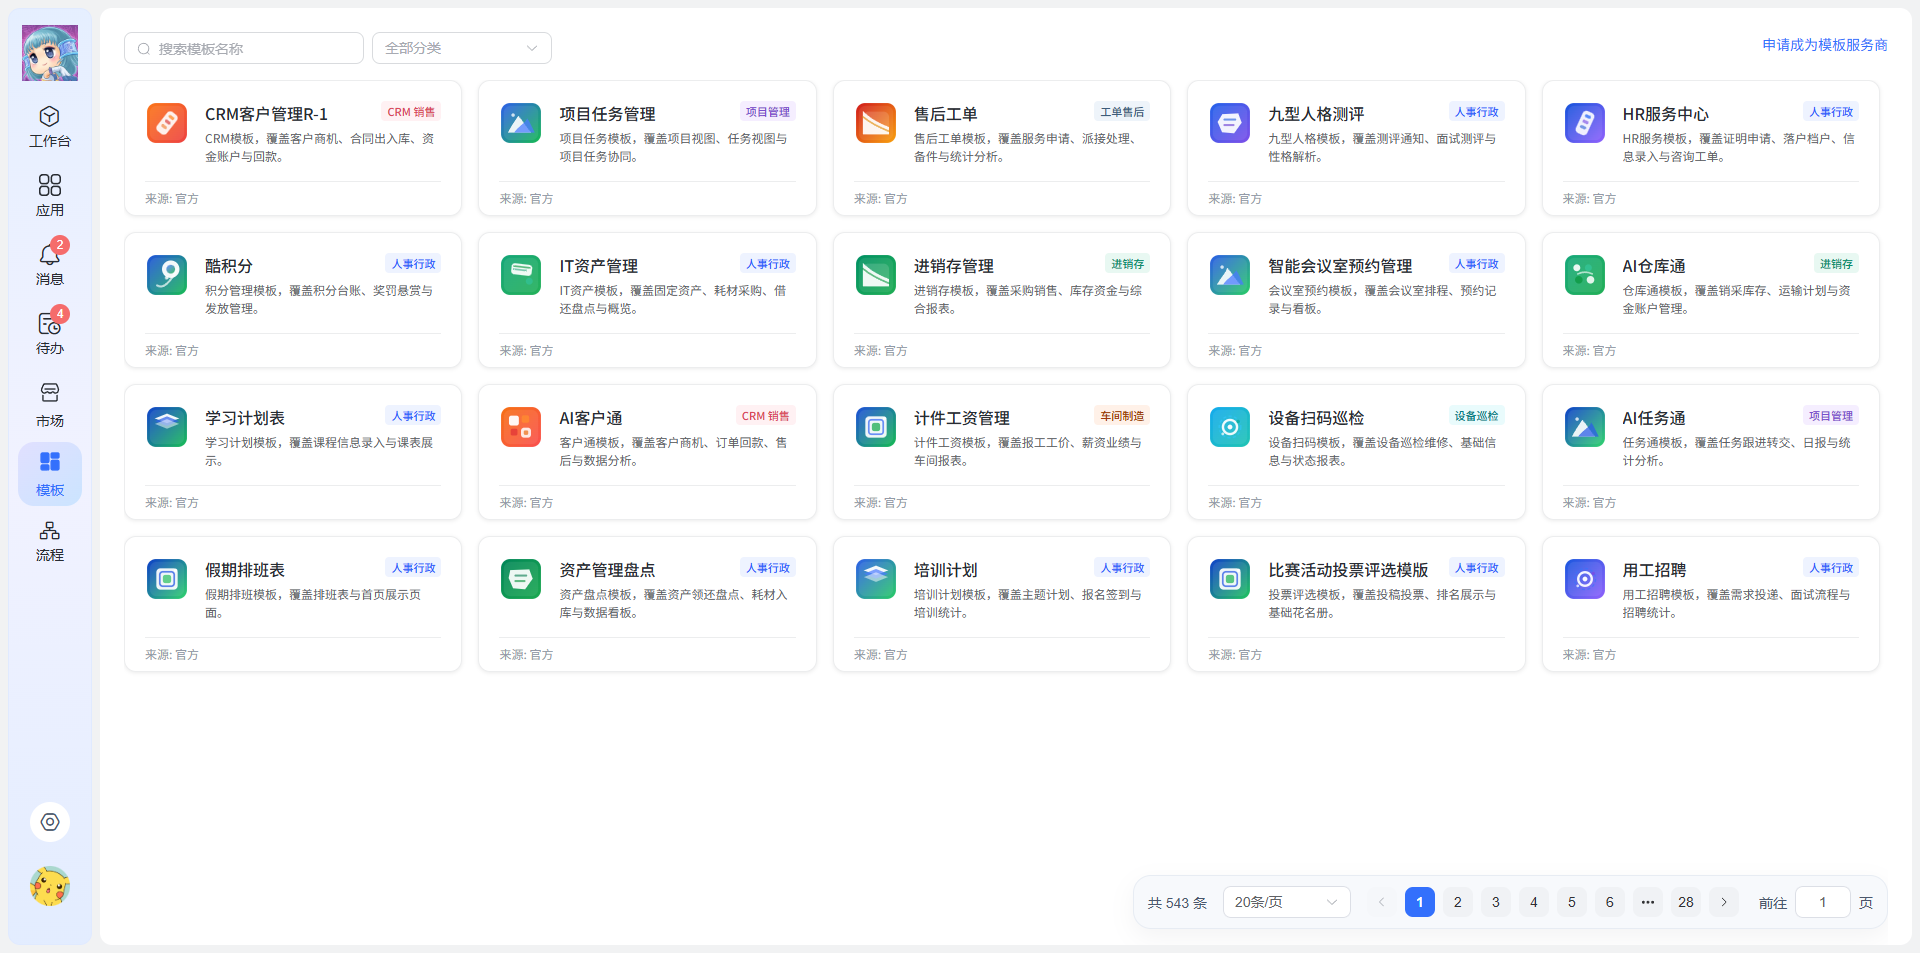Click the 共 543 条 total count text
The height and width of the screenshot is (953, 1920).
coord(1177,903)
